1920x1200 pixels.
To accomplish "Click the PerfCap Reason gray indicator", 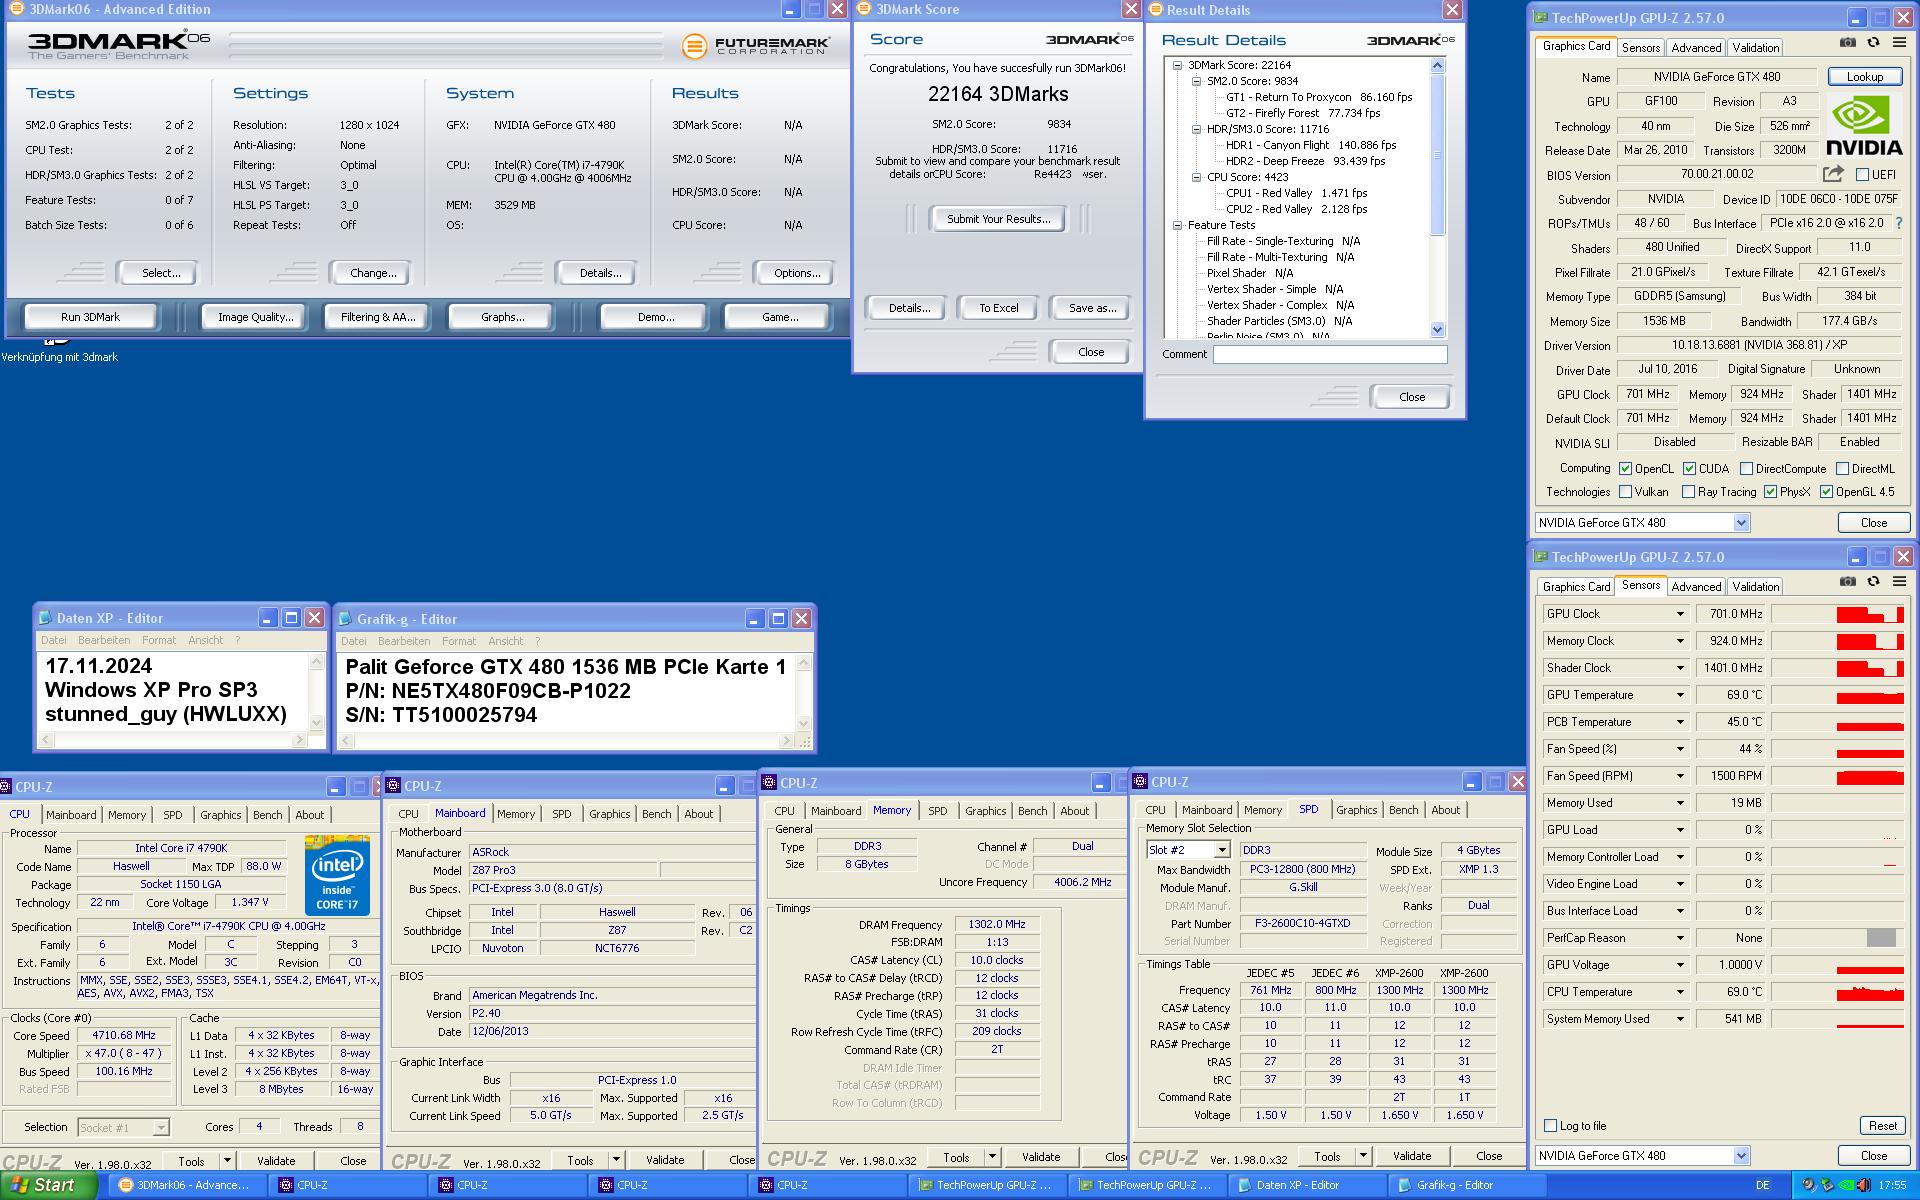I will (x=1881, y=938).
